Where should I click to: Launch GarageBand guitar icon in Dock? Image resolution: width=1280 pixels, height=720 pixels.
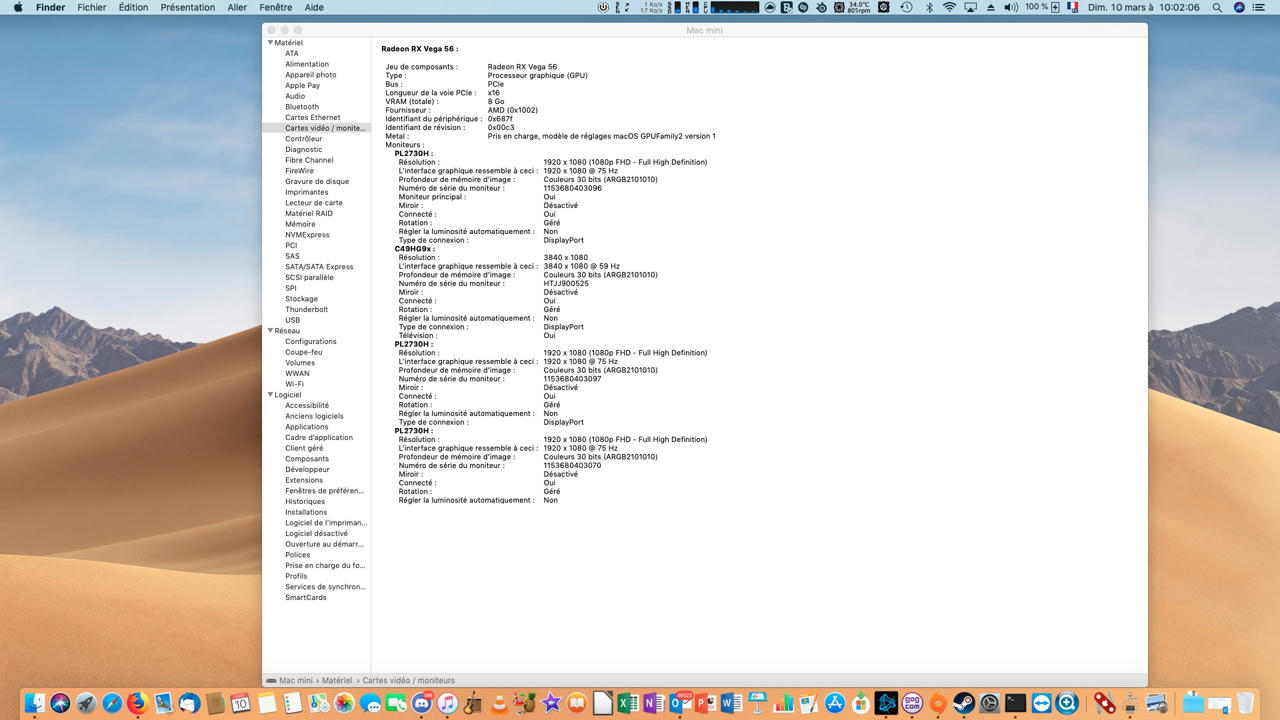point(473,703)
